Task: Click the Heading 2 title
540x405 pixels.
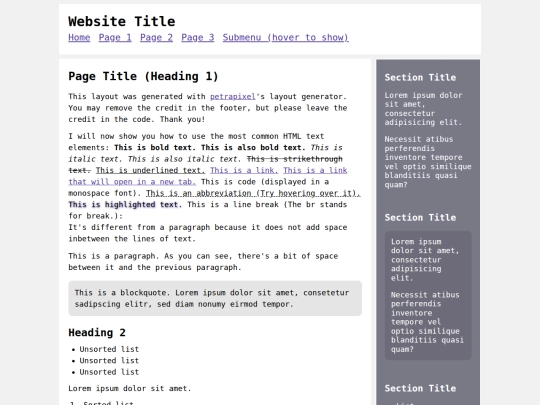Action: 97,333
